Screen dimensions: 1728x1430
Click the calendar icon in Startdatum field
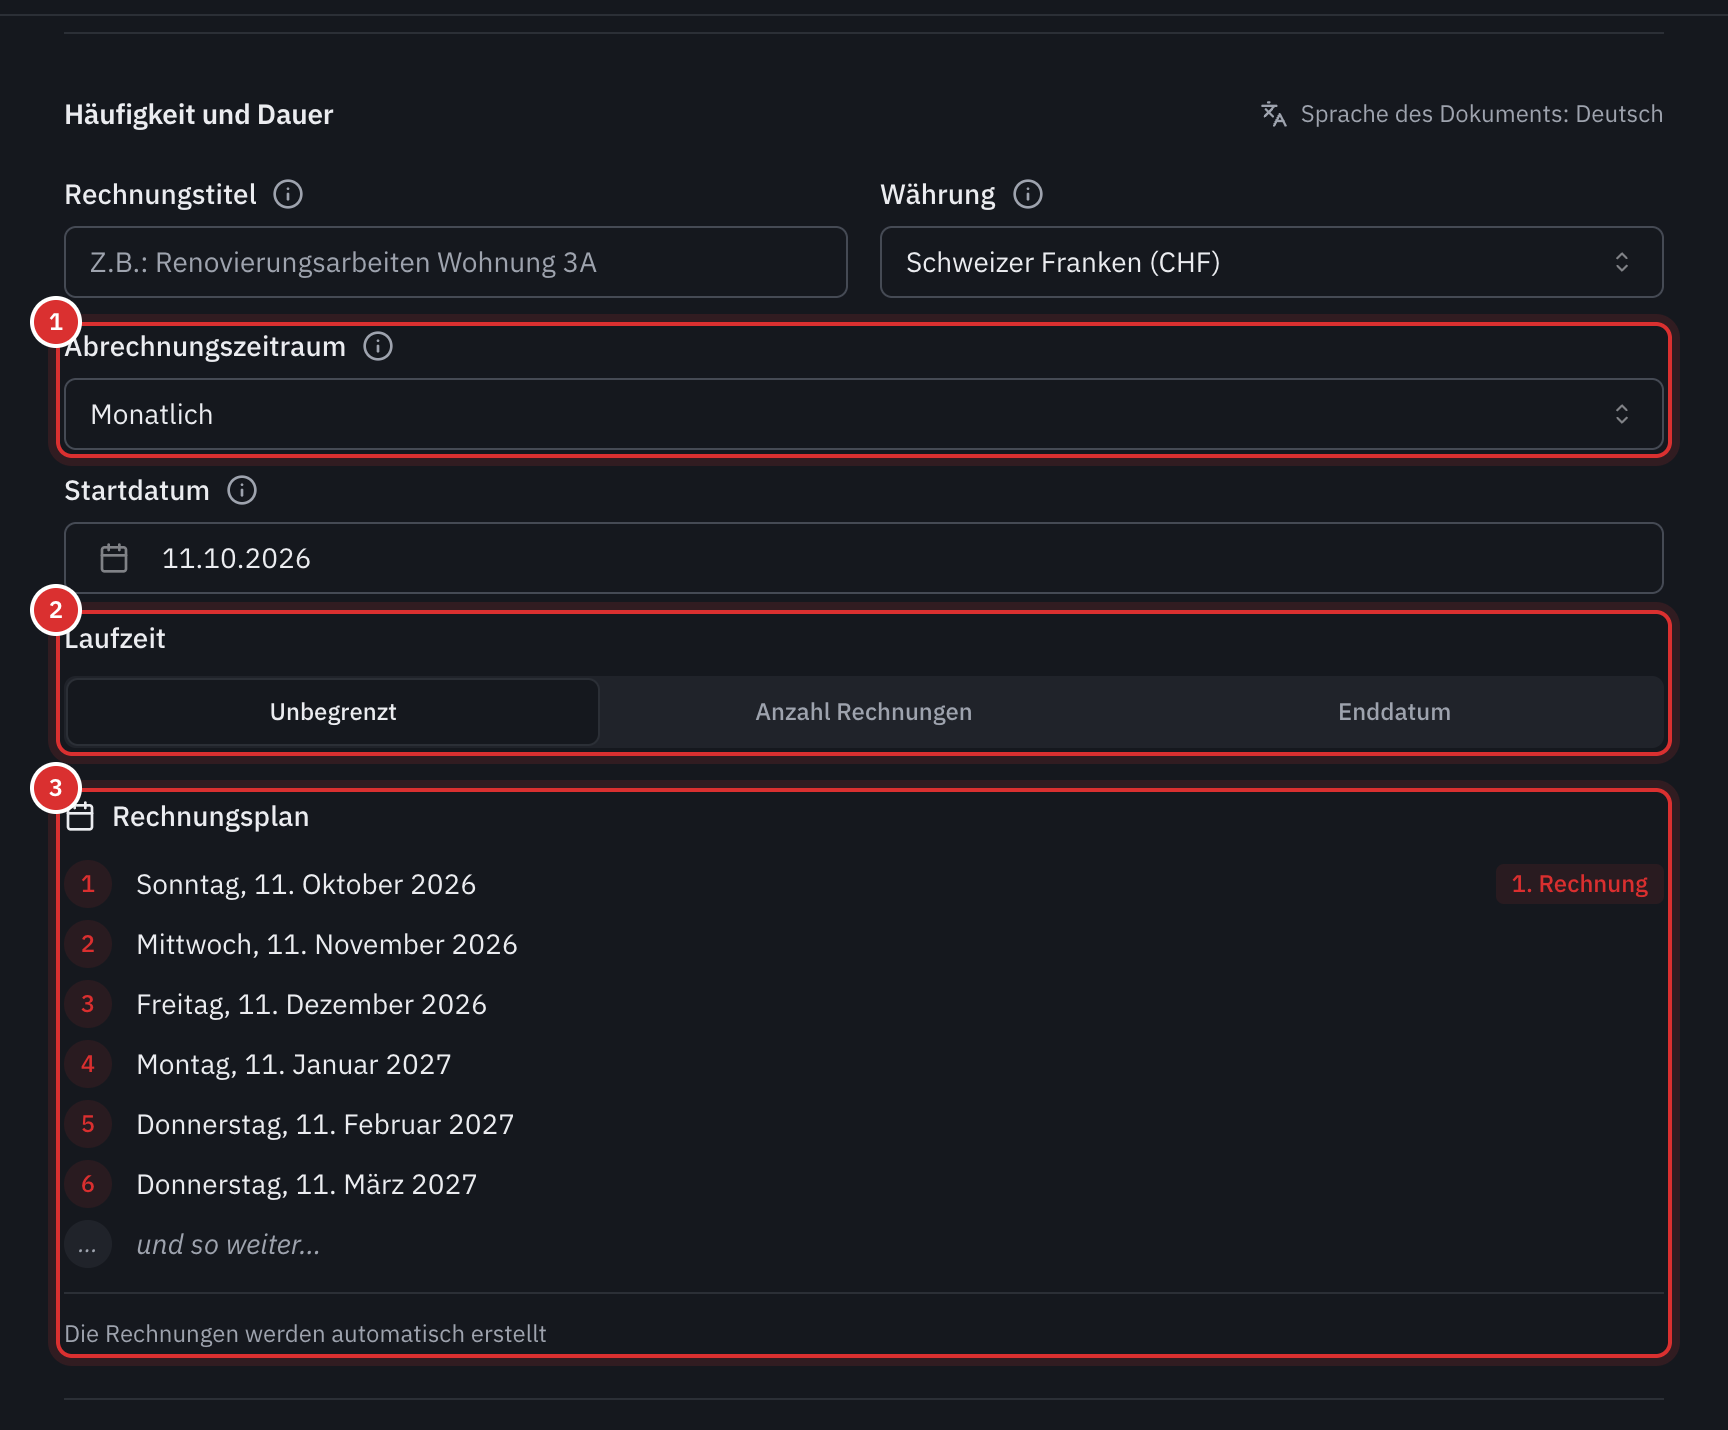pyautogui.click(x=114, y=558)
